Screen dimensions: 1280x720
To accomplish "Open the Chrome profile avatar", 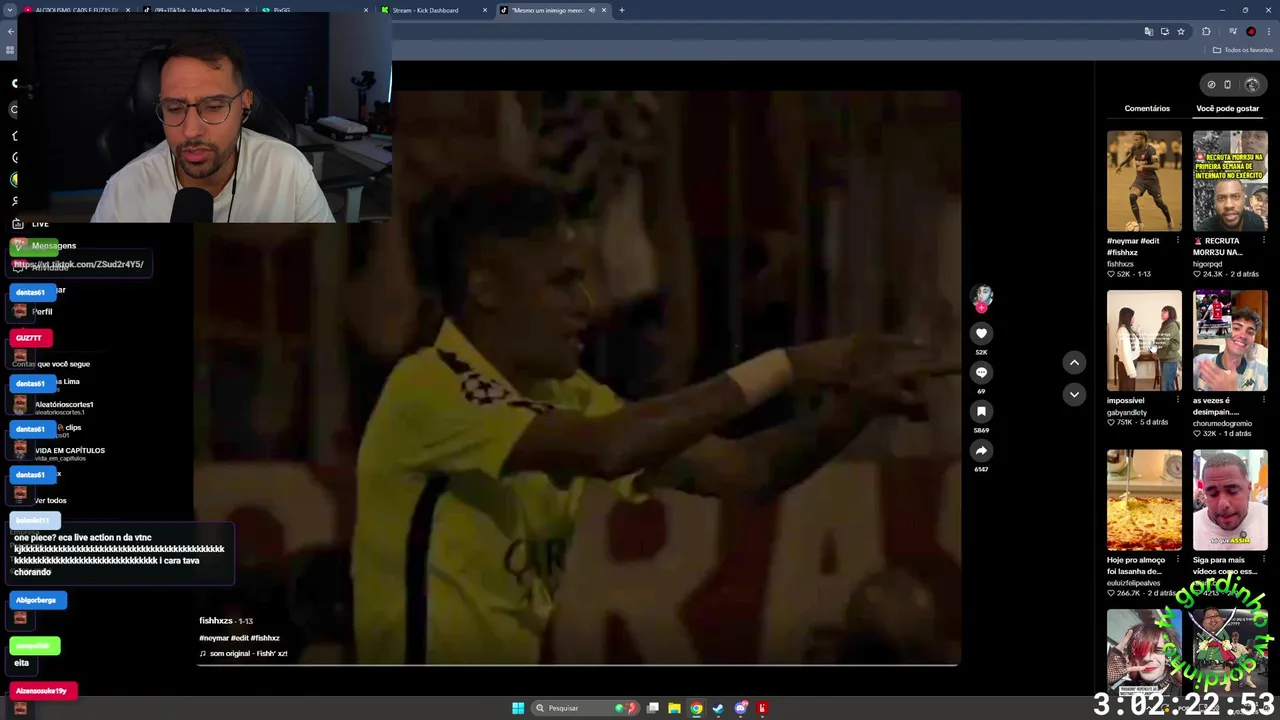I will pyautogui.click(x=1250, y=31).
